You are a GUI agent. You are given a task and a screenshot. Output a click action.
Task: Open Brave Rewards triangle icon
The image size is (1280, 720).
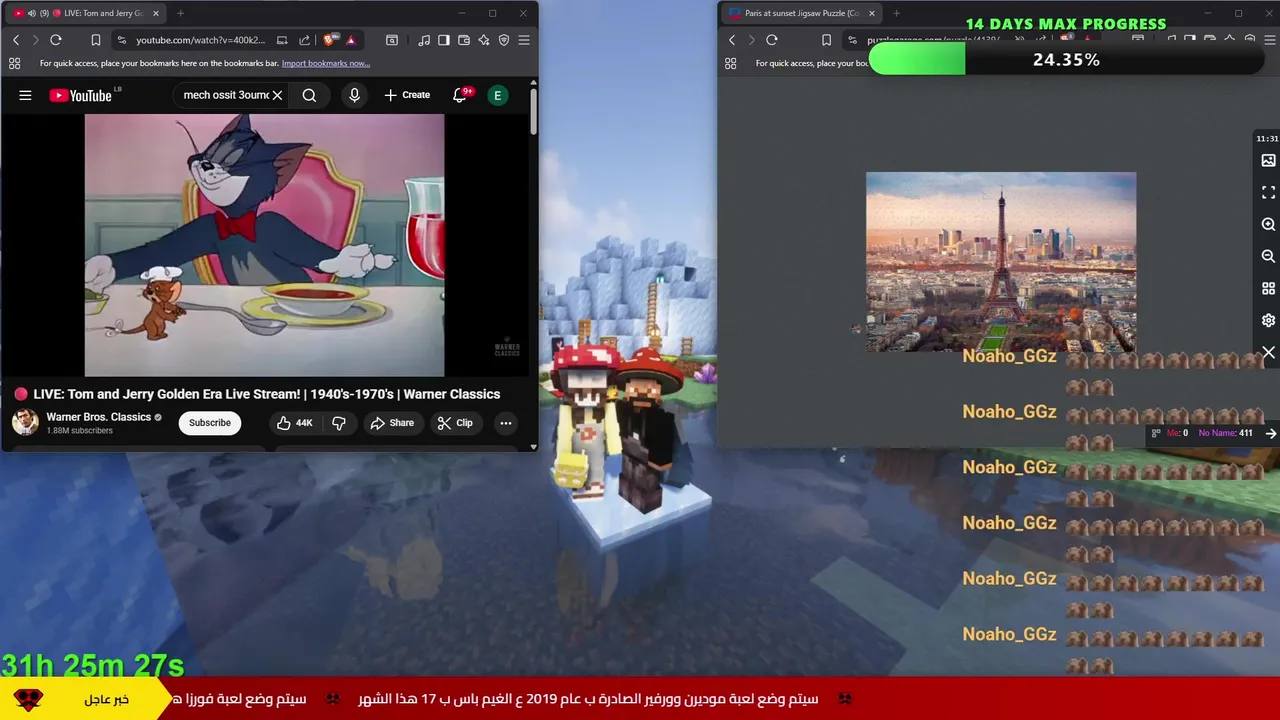click(351, 40)
